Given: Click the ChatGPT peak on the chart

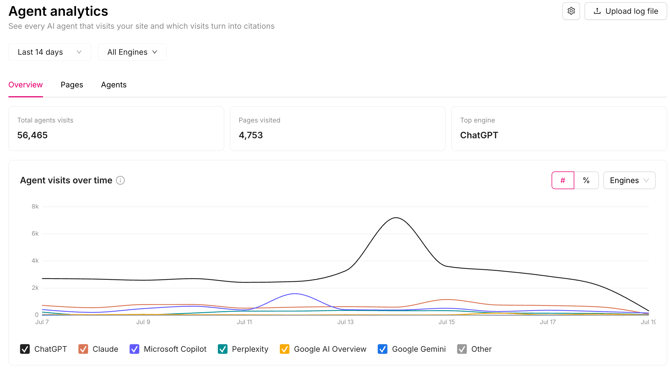Looking at the screenshot, I should pyautogui.click(x=396, y=218).
